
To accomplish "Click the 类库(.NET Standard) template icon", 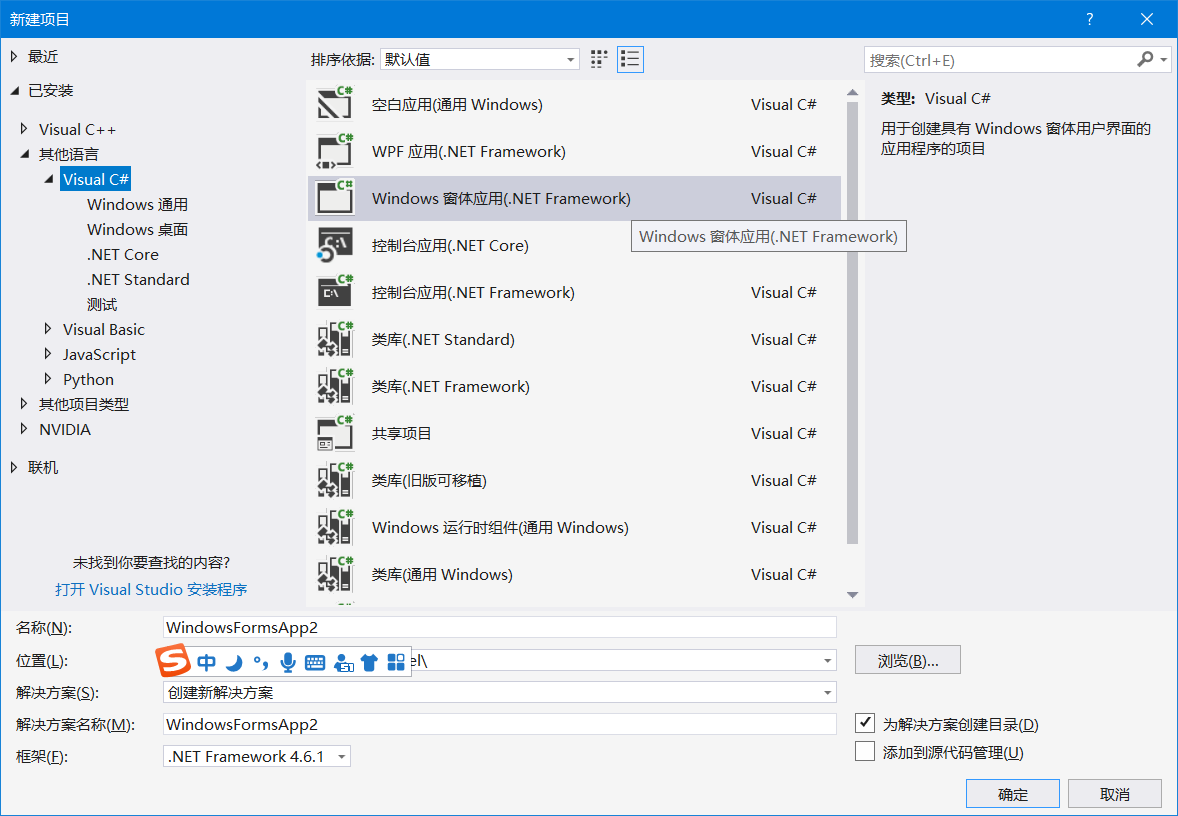I will pos(335,340).
